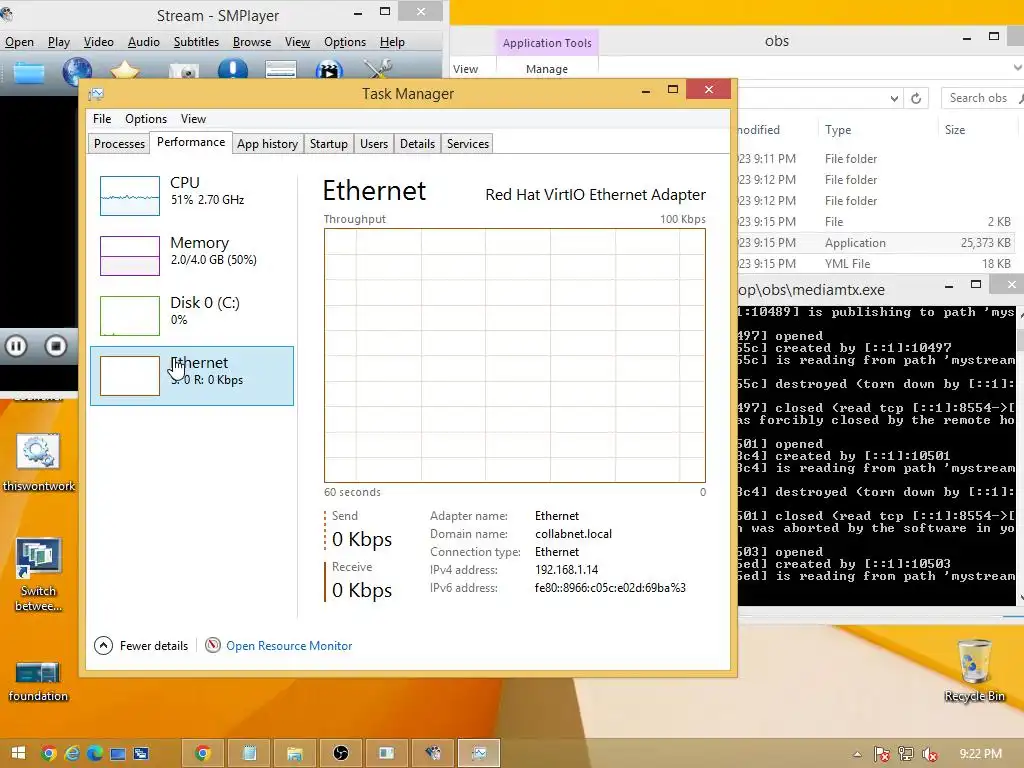This screenshot has height=768, width=1024.
Task: Open Resource Monitor link
Action: pos(289,646)
